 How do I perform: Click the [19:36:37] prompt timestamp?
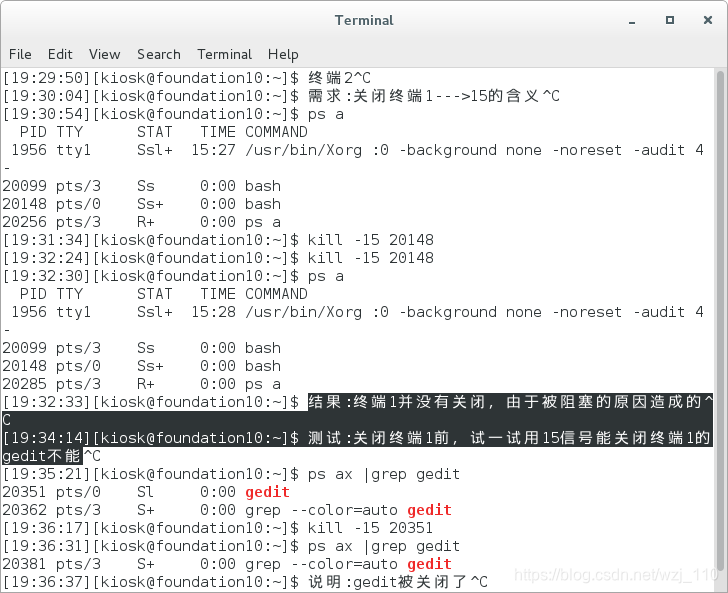click(x=46, y=582)
